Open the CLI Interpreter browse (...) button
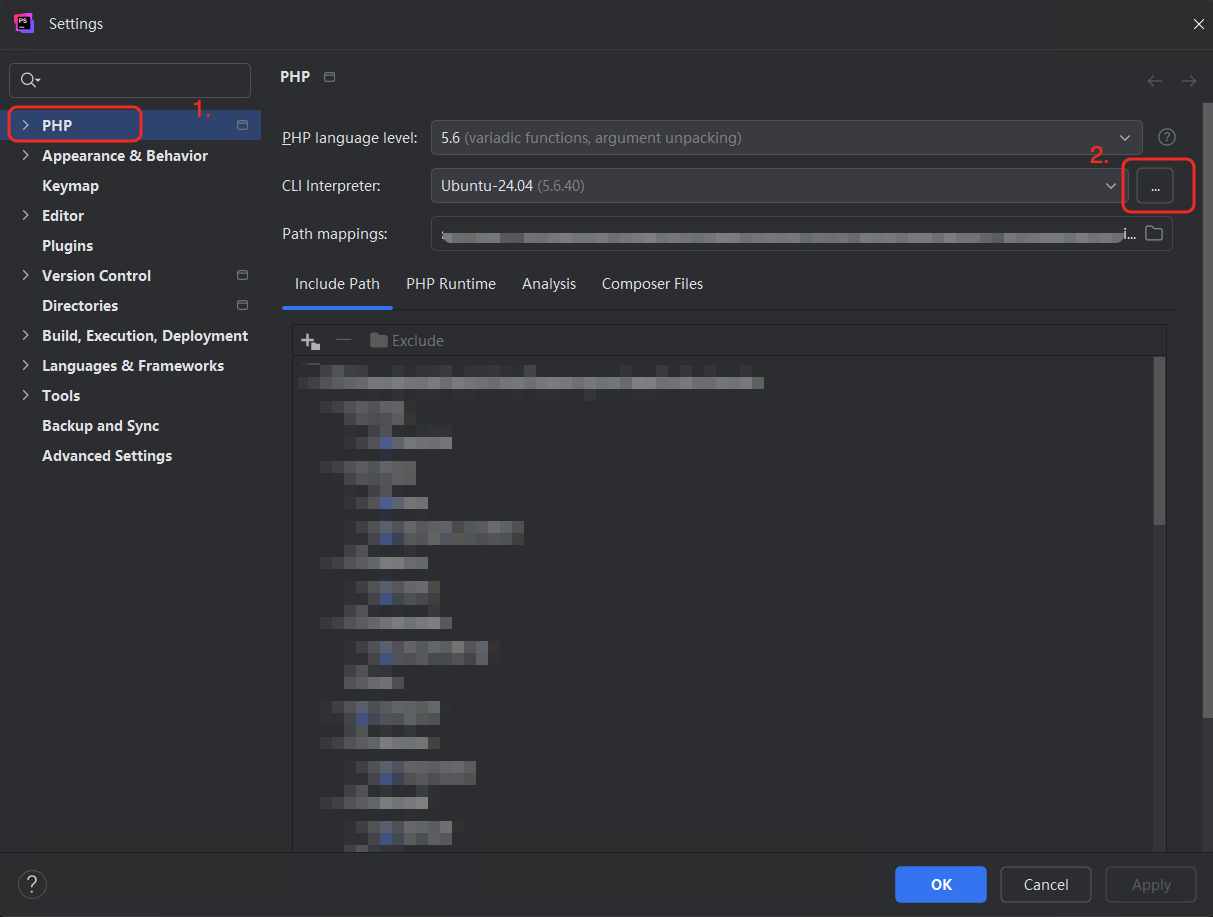The image size is (1213, 917). [1155, 186]
